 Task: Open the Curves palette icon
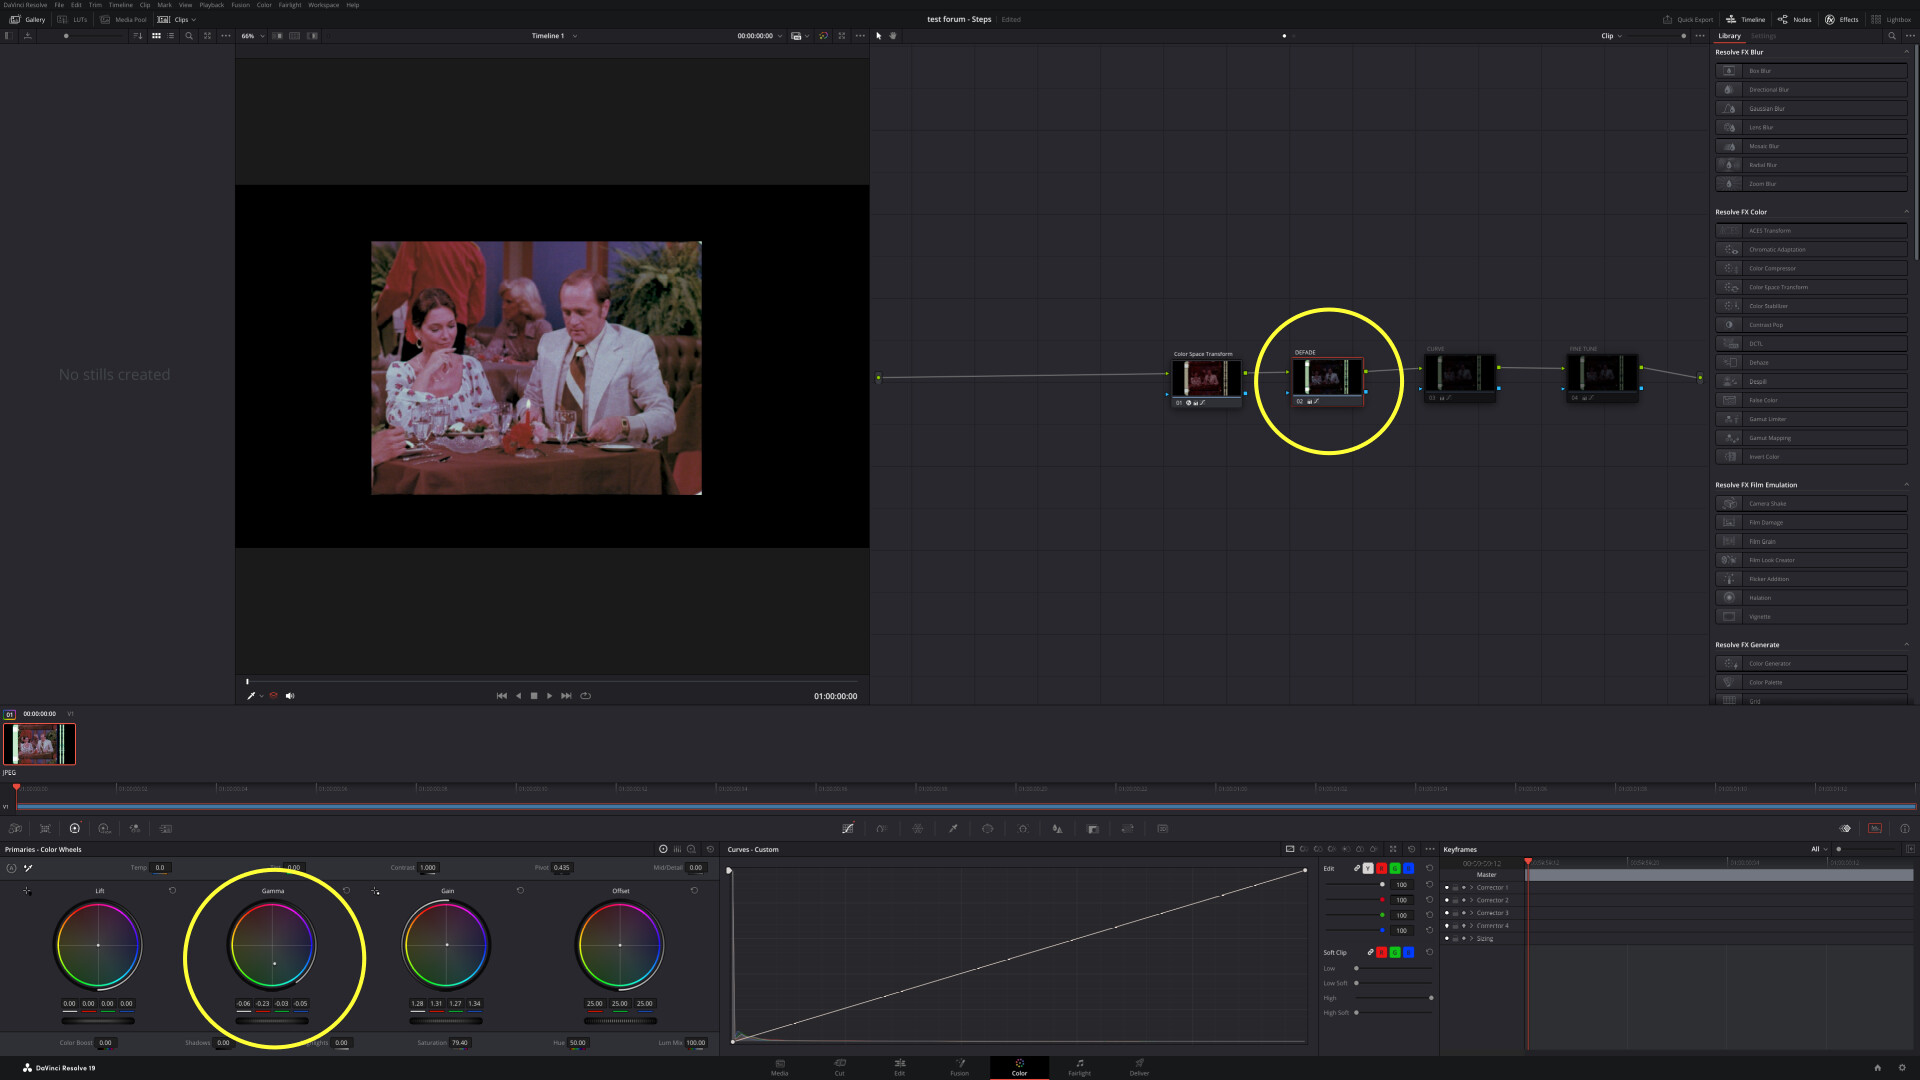(848, 828)
